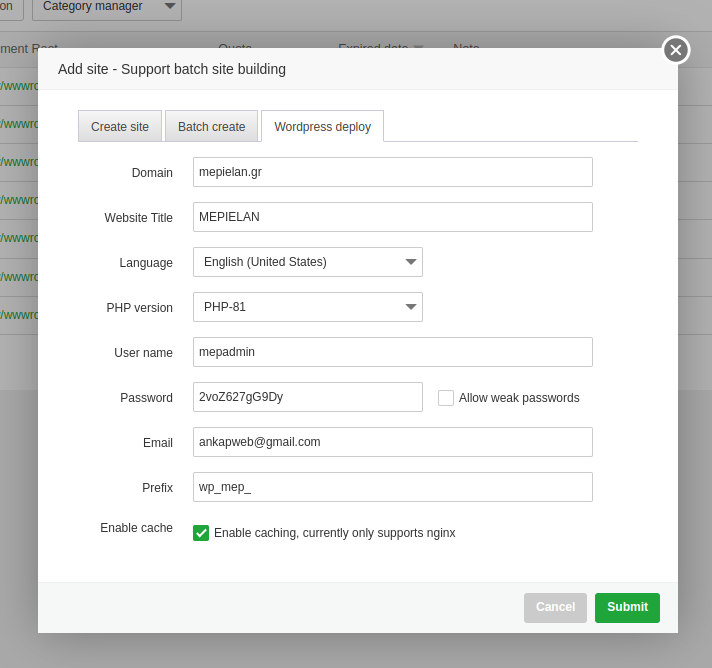Open the Category manager dropdown

pos(107,7)
